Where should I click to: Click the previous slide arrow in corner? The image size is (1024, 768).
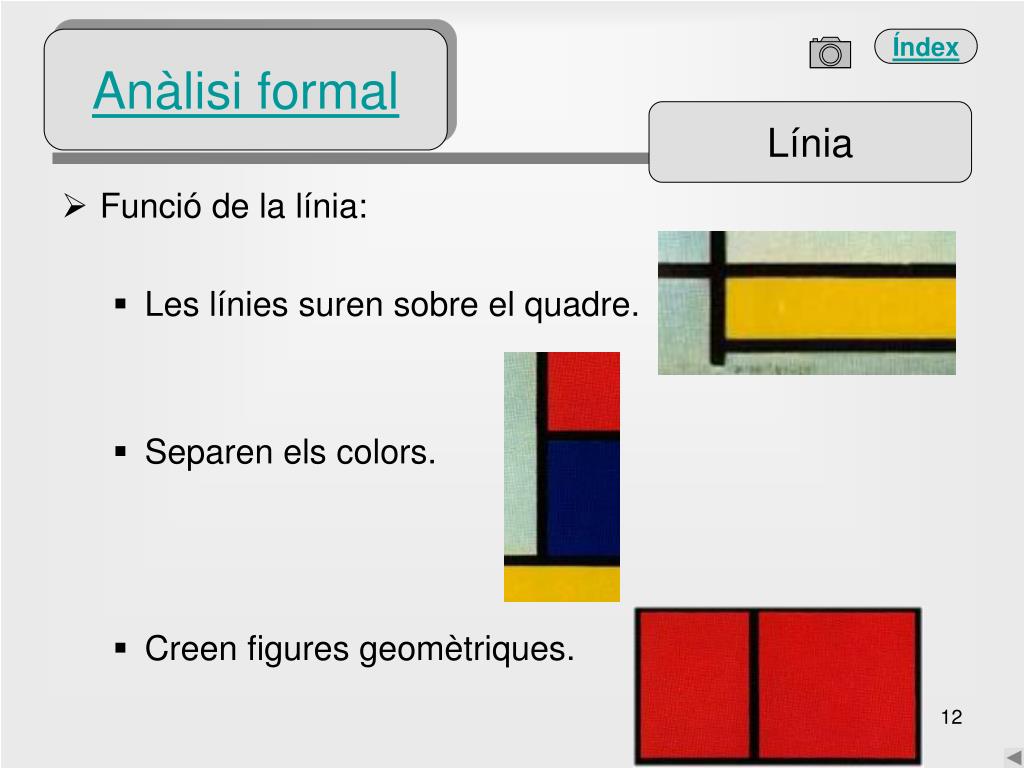[1014, 757]
